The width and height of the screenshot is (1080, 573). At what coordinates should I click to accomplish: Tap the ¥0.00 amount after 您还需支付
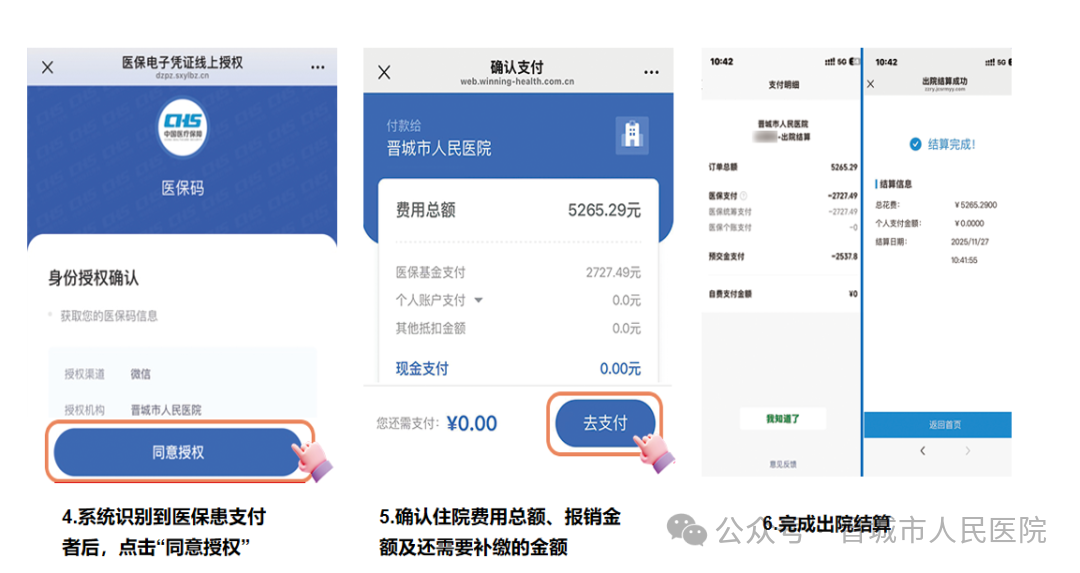(472, 423)
